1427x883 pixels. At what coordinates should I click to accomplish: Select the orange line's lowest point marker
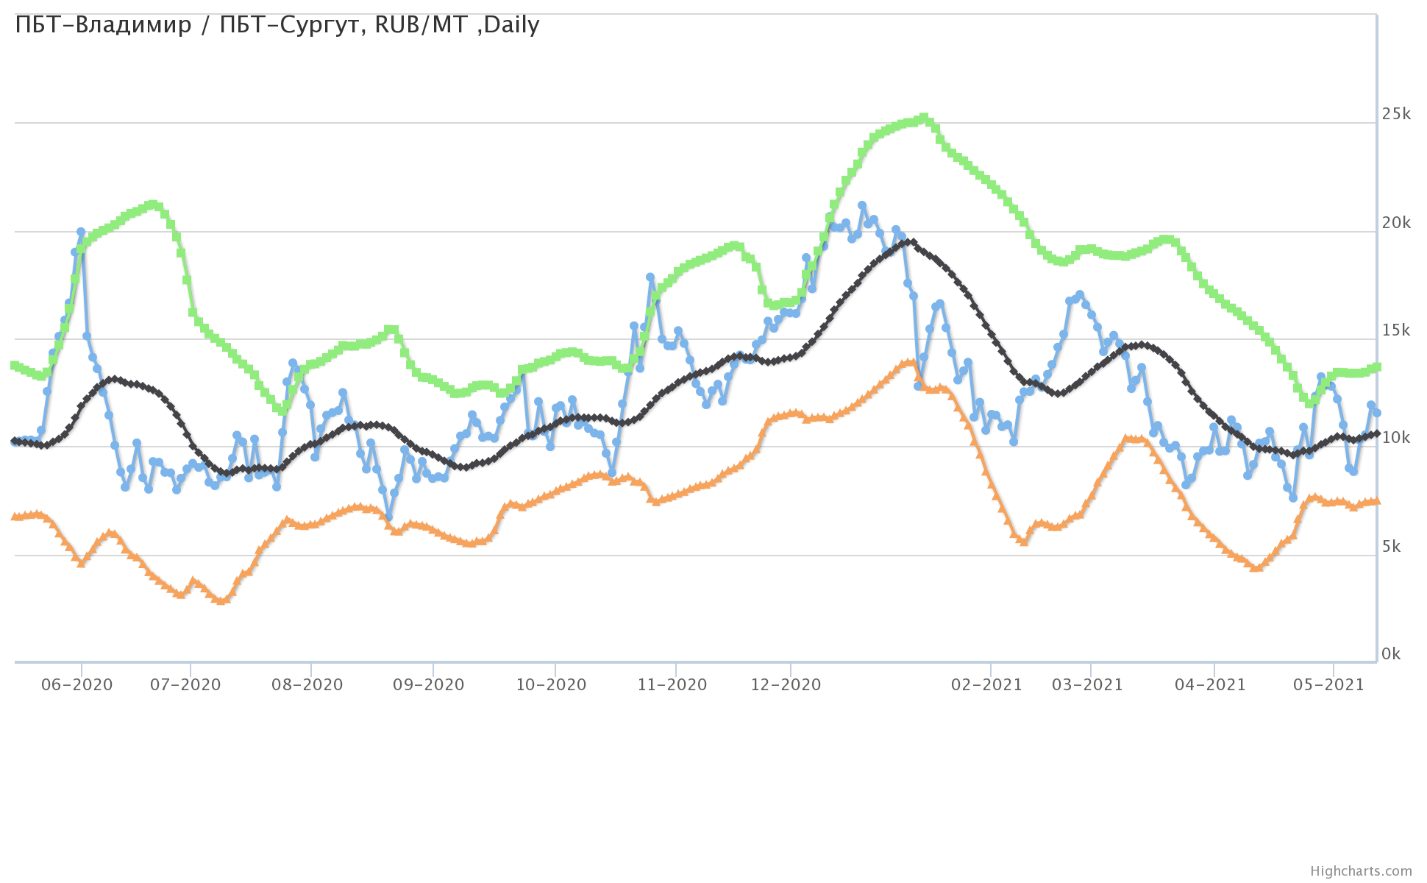click(x=221, y=600)
